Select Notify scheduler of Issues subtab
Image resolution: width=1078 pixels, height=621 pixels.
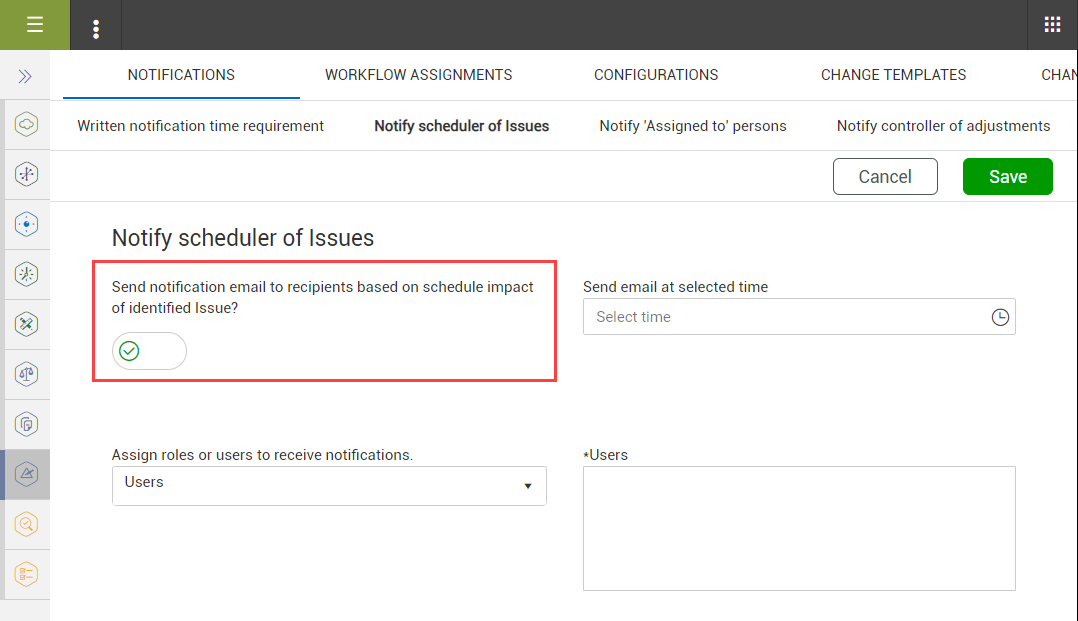[x=461, y=126]
